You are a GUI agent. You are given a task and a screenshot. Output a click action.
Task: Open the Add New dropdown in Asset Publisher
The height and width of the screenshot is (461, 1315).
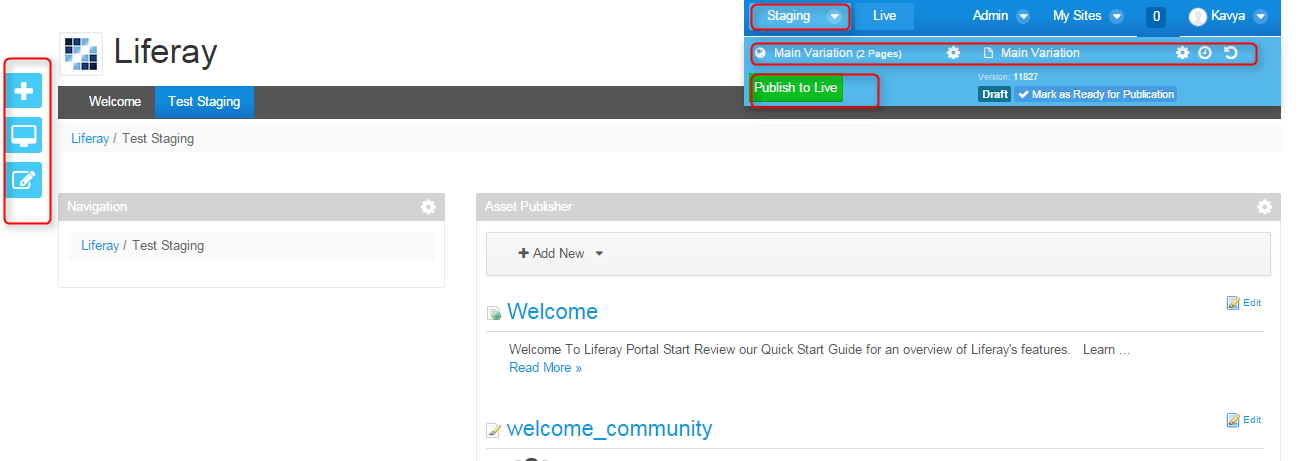pos(561,254)
